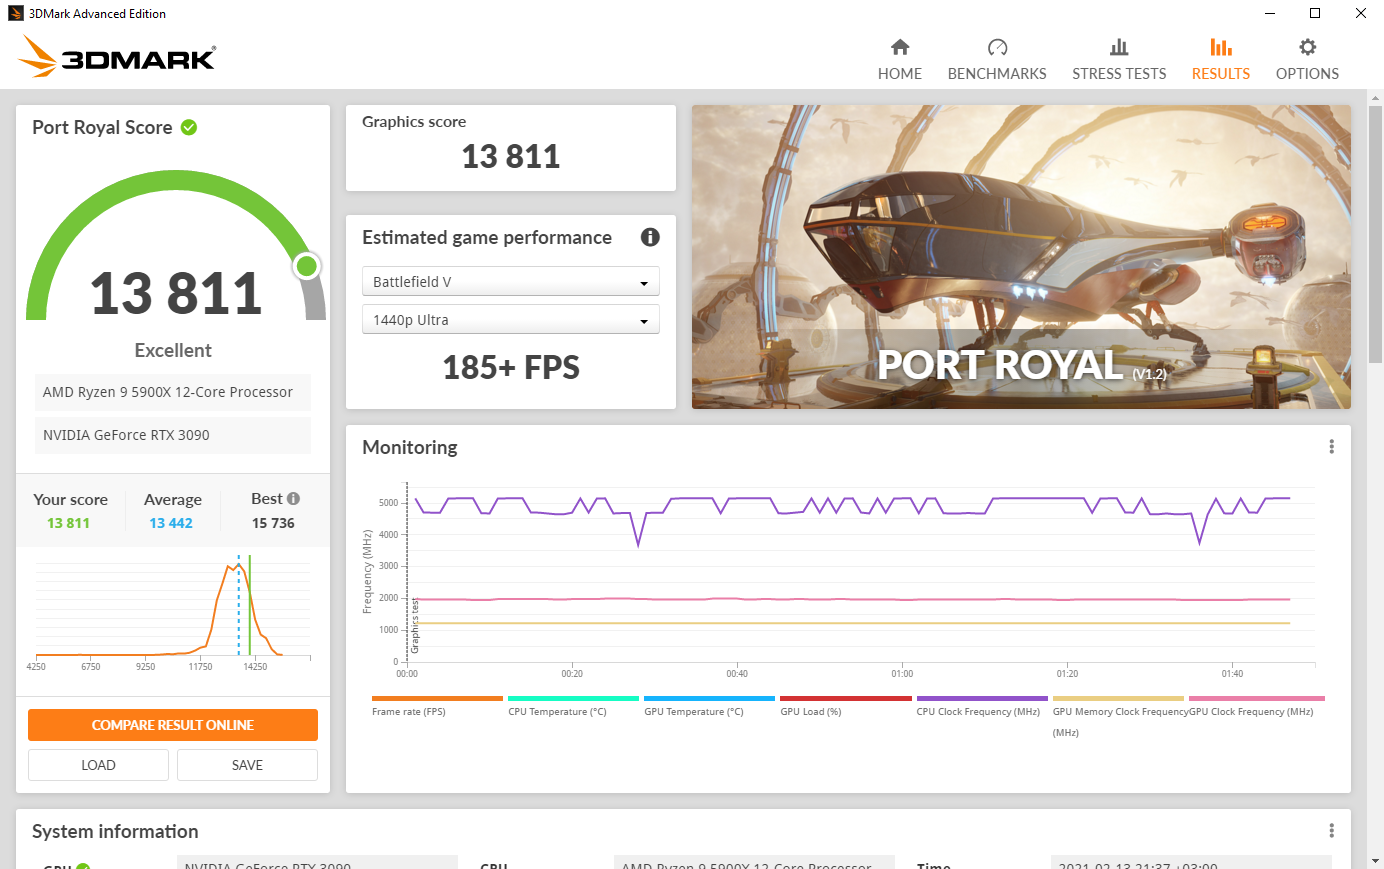Open the Home page icon
This screenshot has height=869, width=1384.
click(x=900, y=47)
